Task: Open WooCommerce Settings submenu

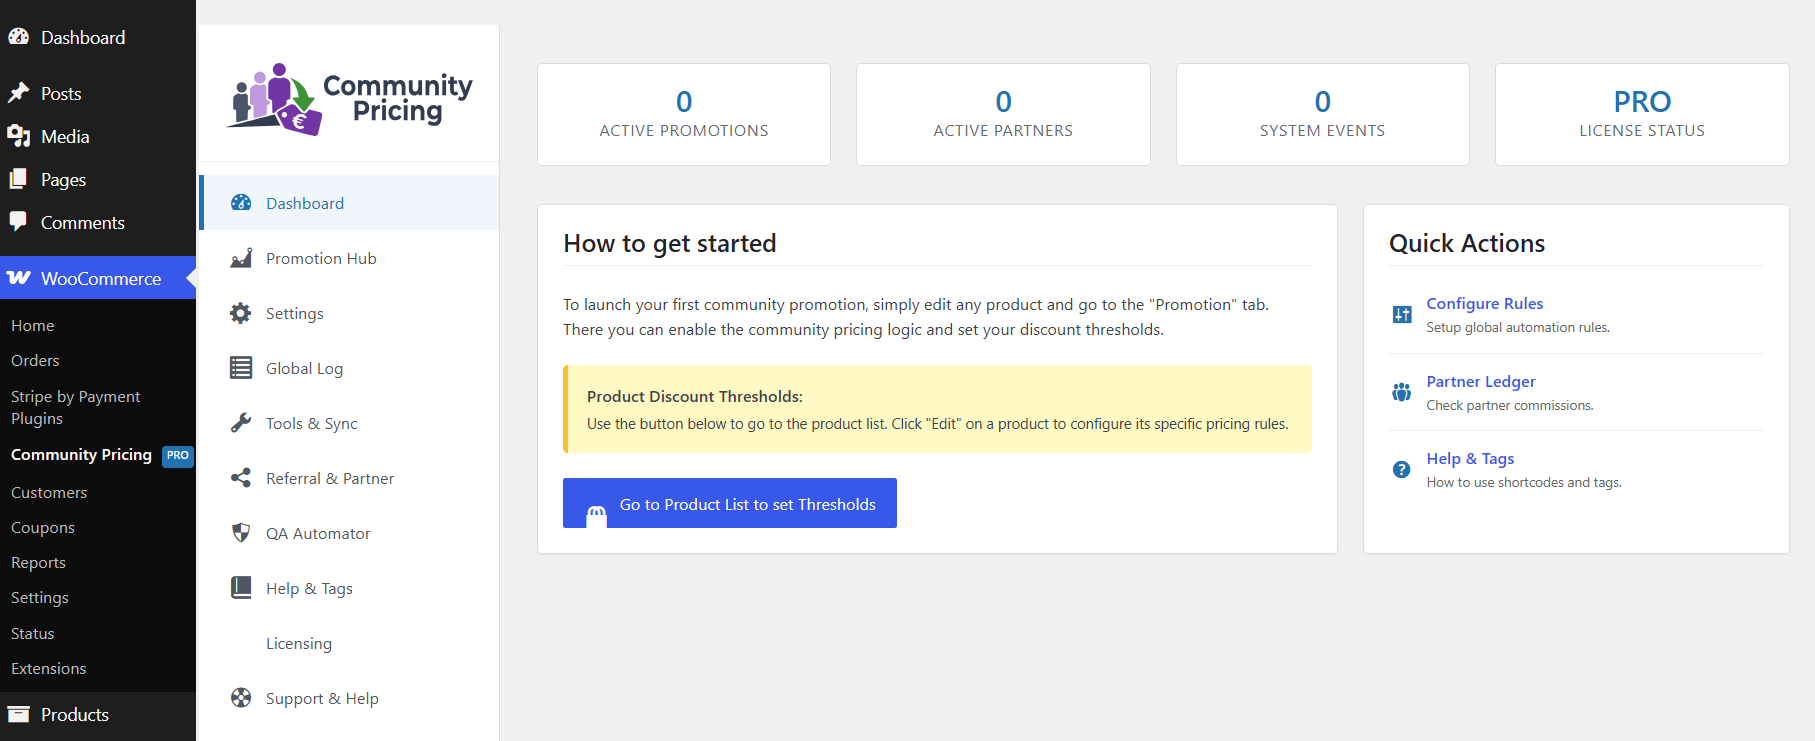Action: click(40, 597)
